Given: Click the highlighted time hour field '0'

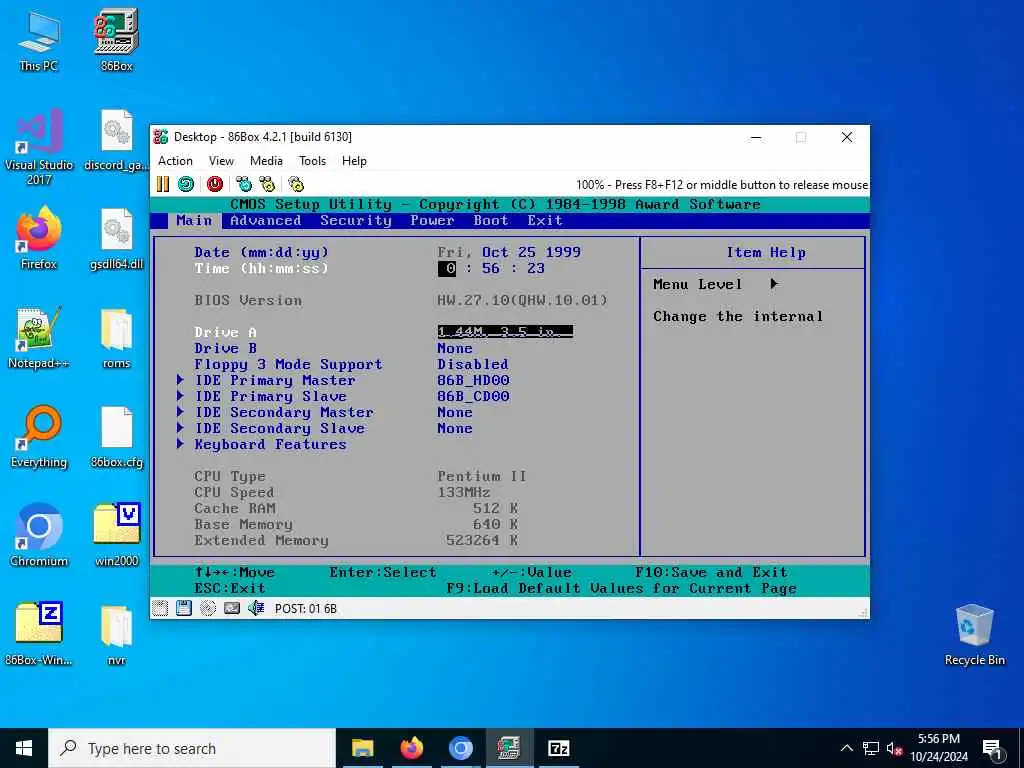Looking at the screenshot, I should pos(447,268).
